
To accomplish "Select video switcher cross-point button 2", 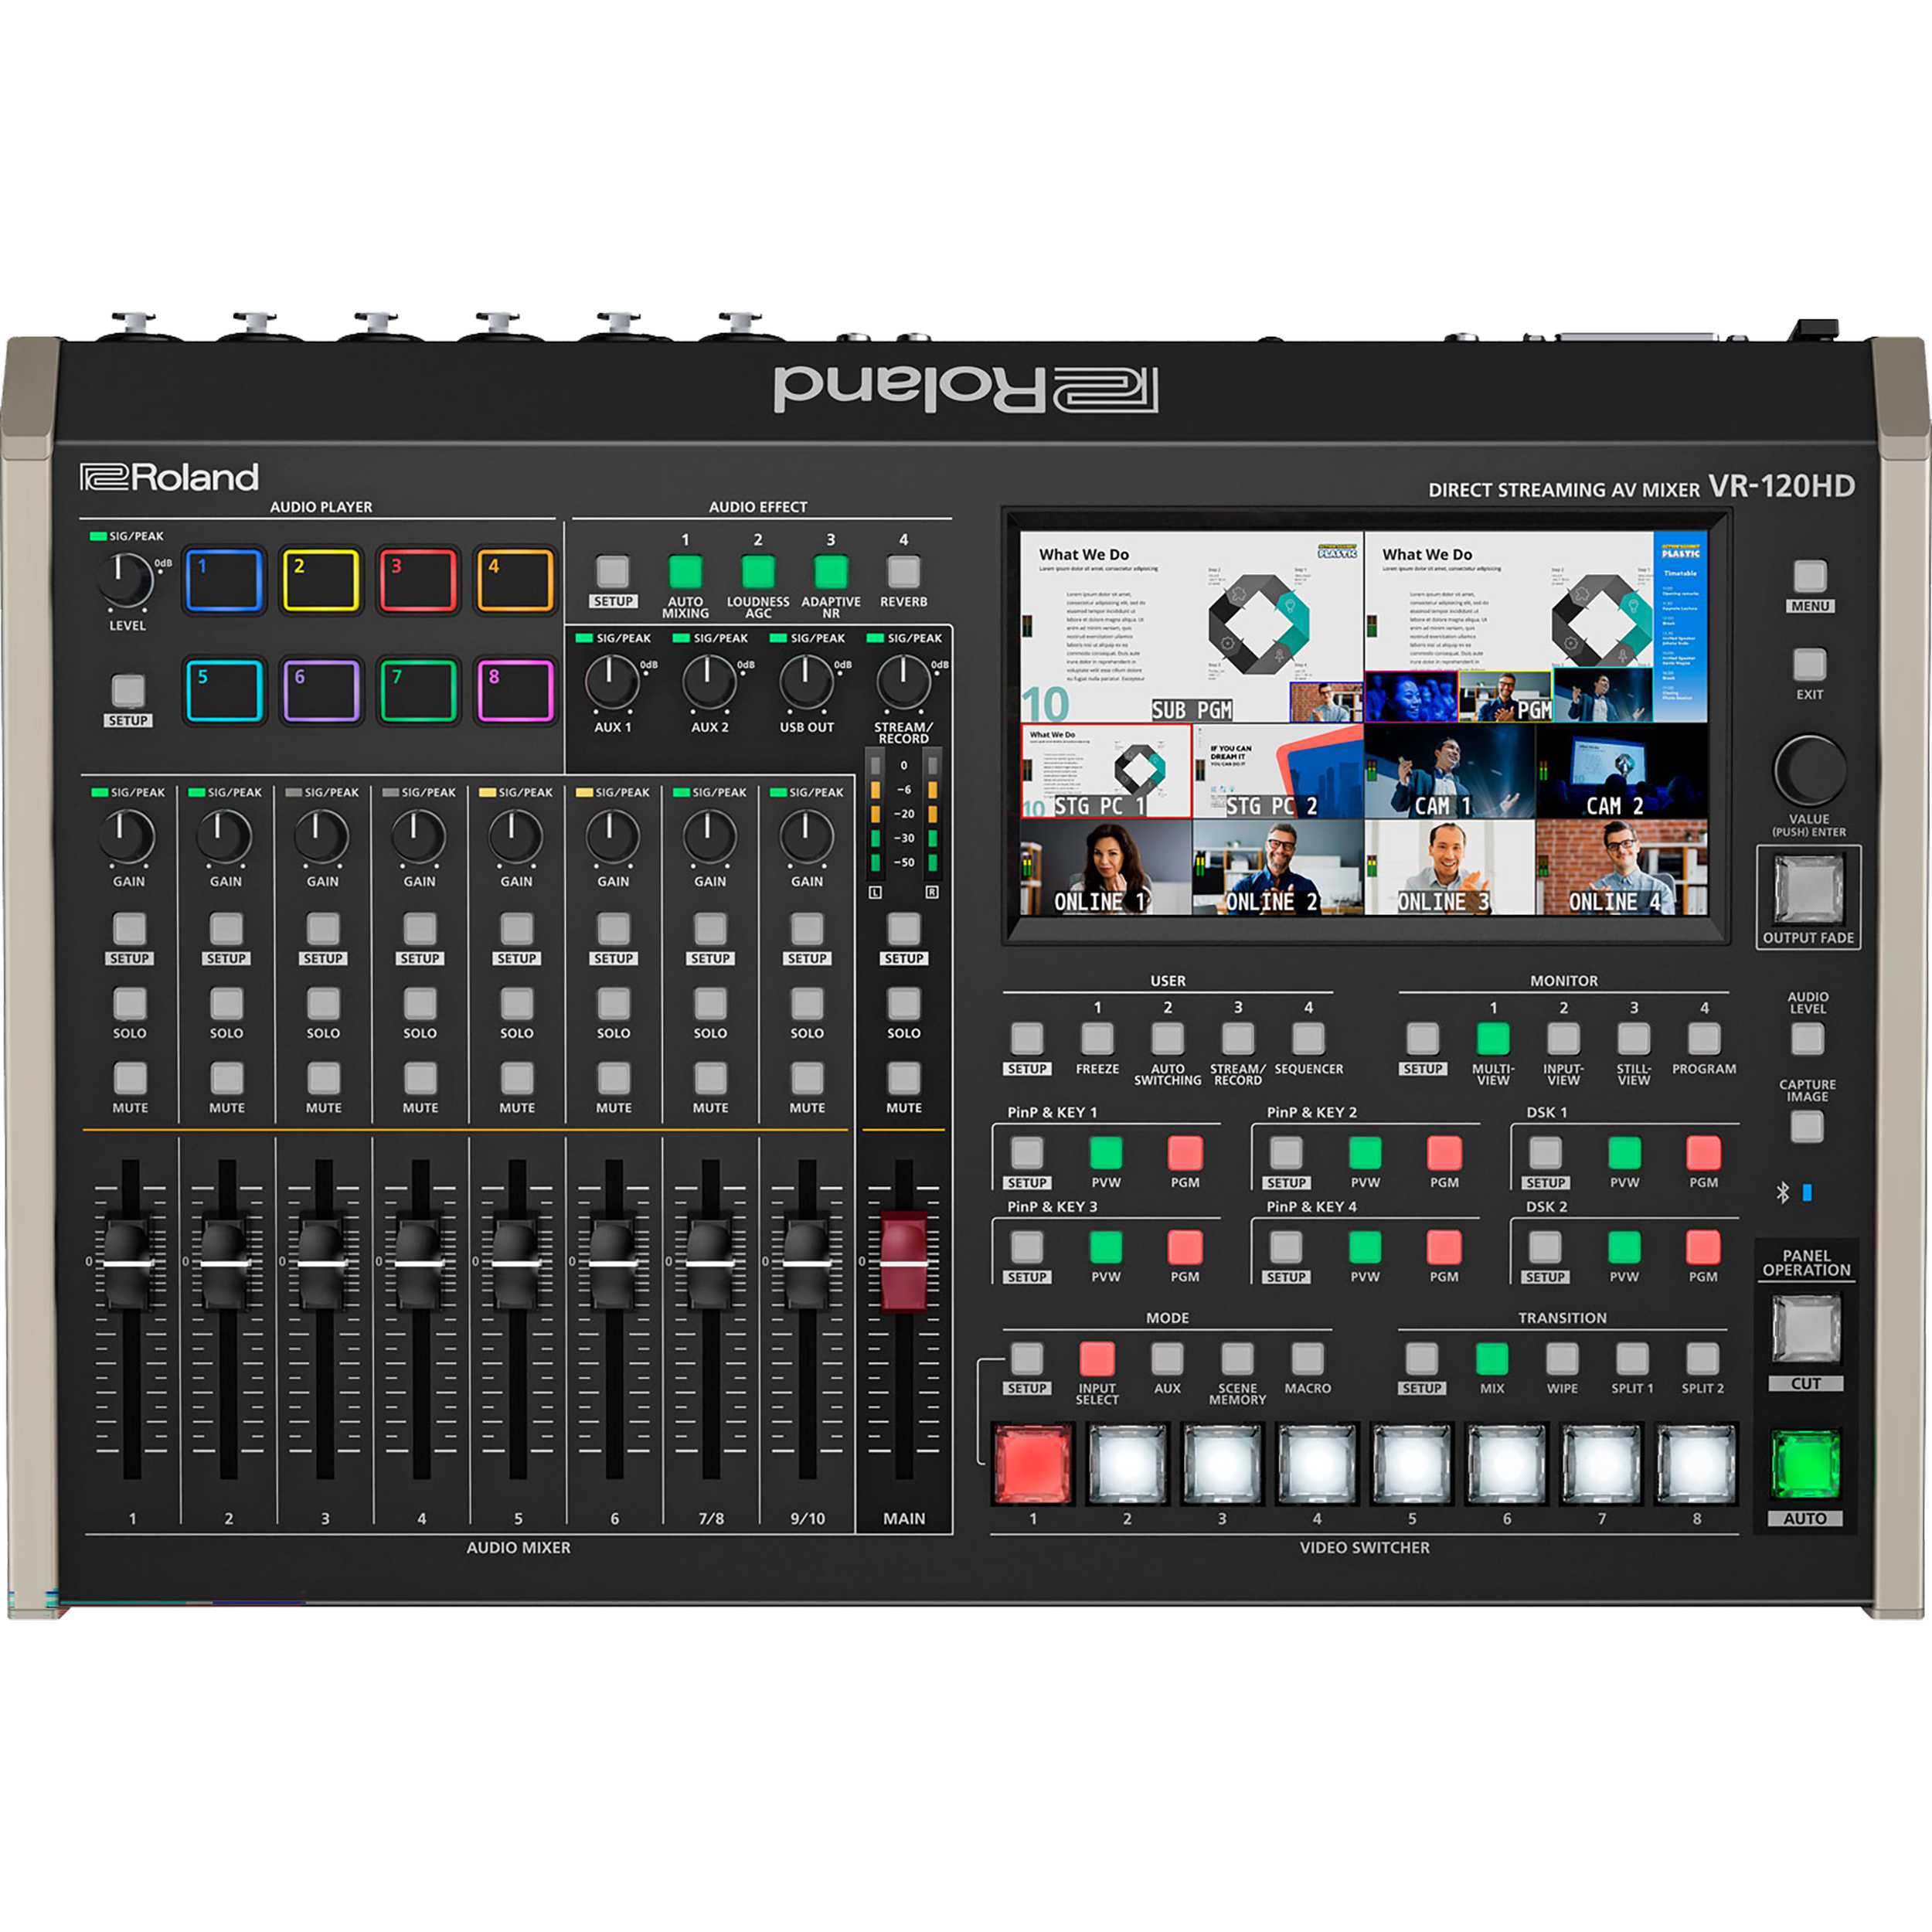I will point(1127,1463).
